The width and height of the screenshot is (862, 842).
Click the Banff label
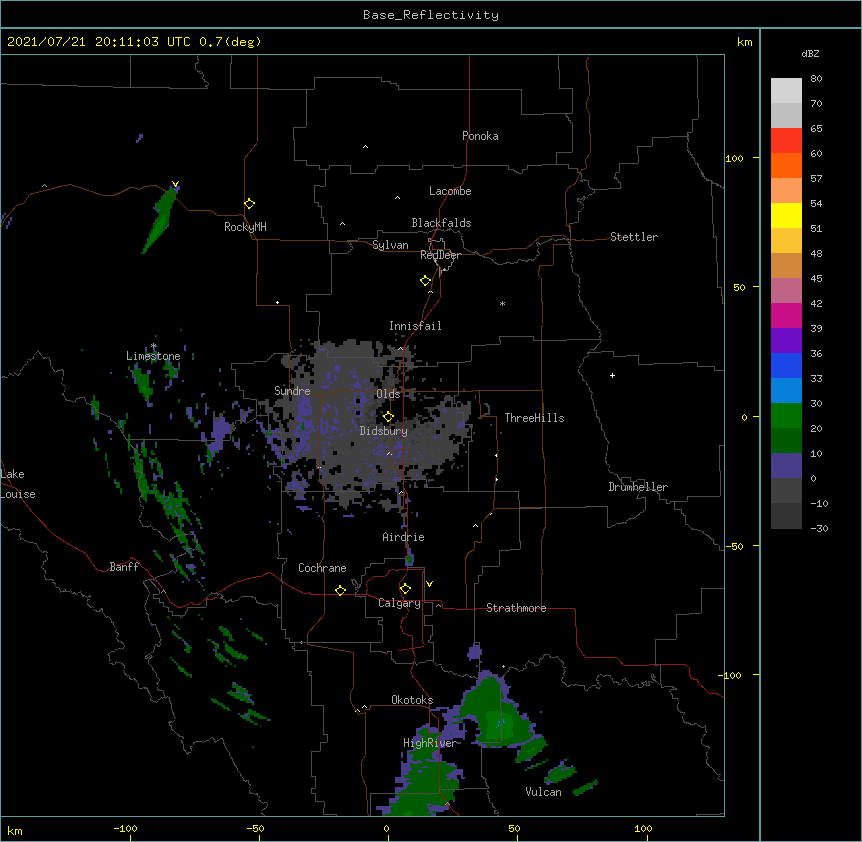(x=124, y=567)
